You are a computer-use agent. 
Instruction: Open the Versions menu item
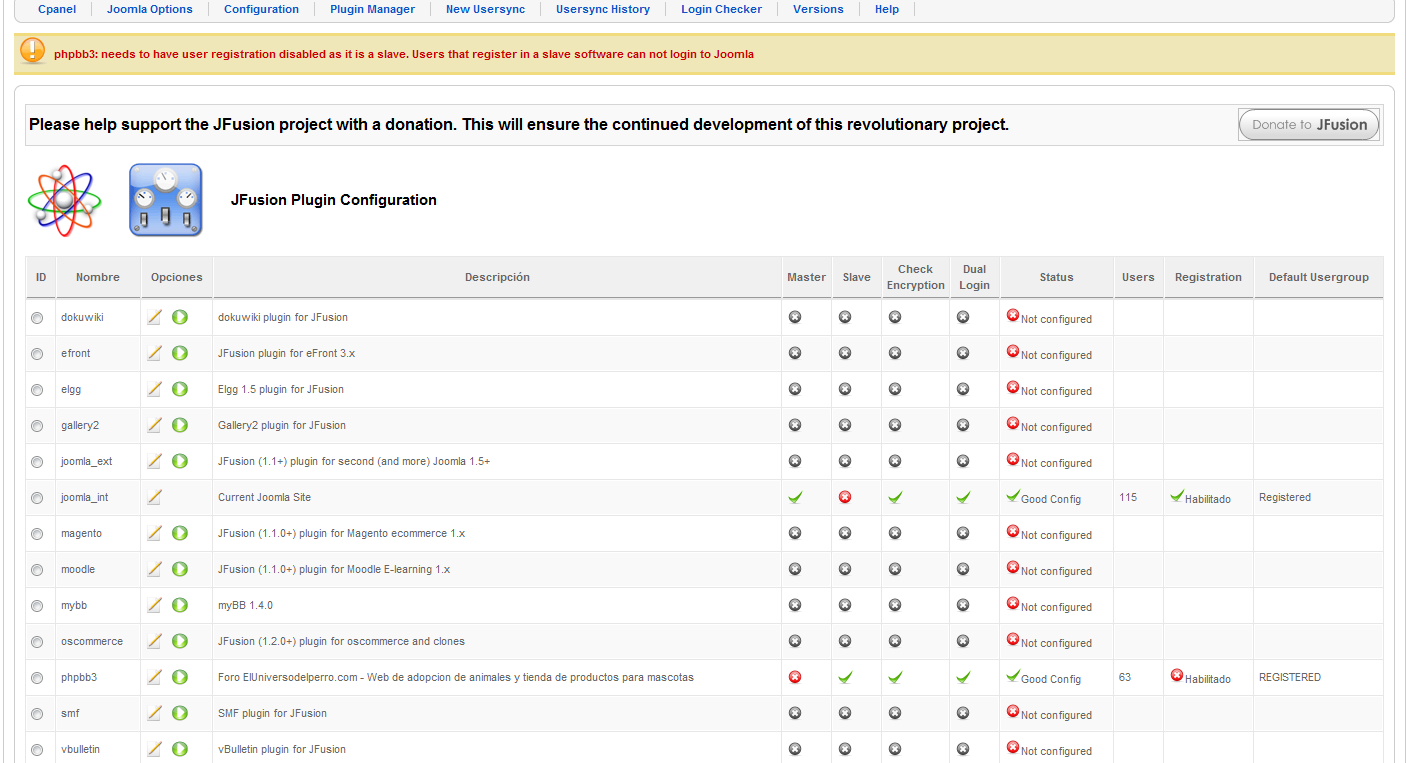point(818,9)
